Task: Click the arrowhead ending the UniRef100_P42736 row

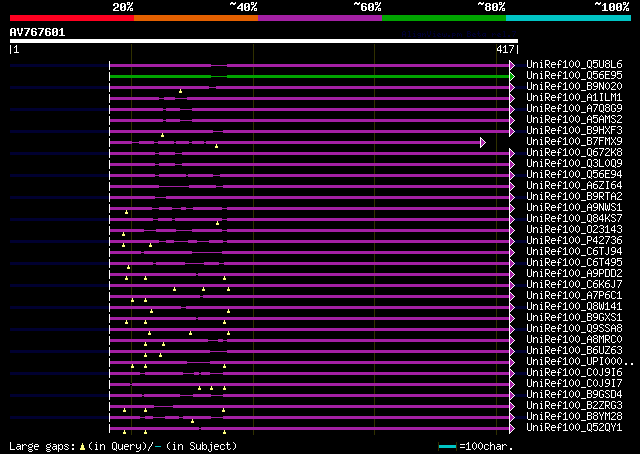Action: pyautogui.click(x=512, y=242)
